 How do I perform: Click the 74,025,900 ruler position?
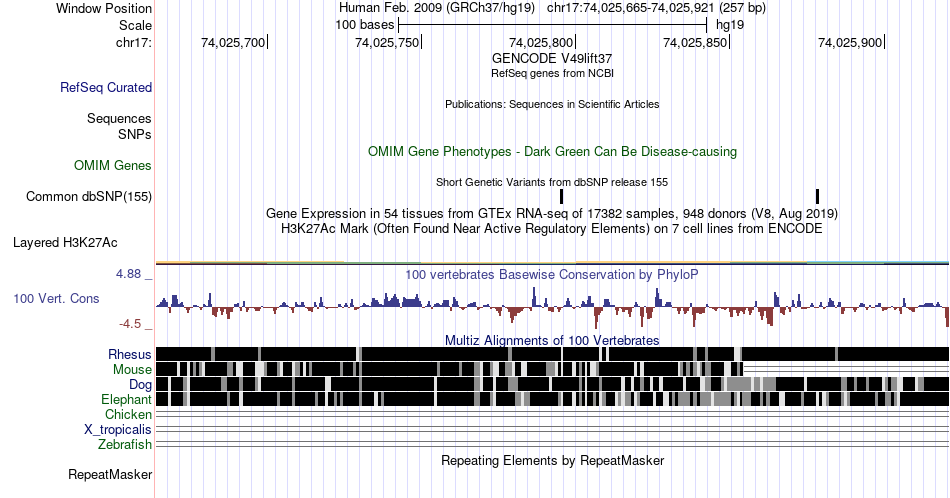point(850,42)
